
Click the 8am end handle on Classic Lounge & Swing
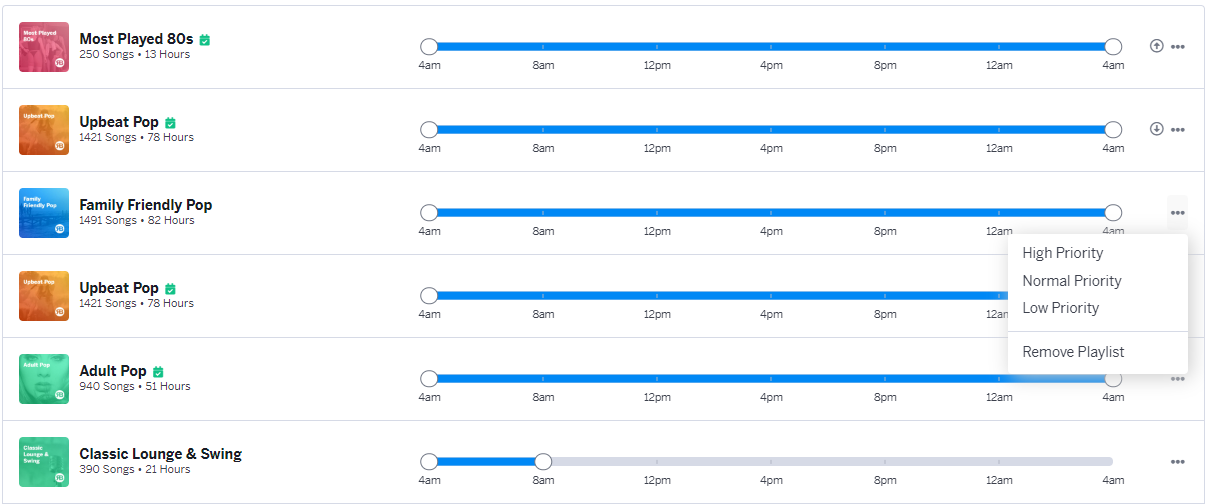(x=543, y=462)
